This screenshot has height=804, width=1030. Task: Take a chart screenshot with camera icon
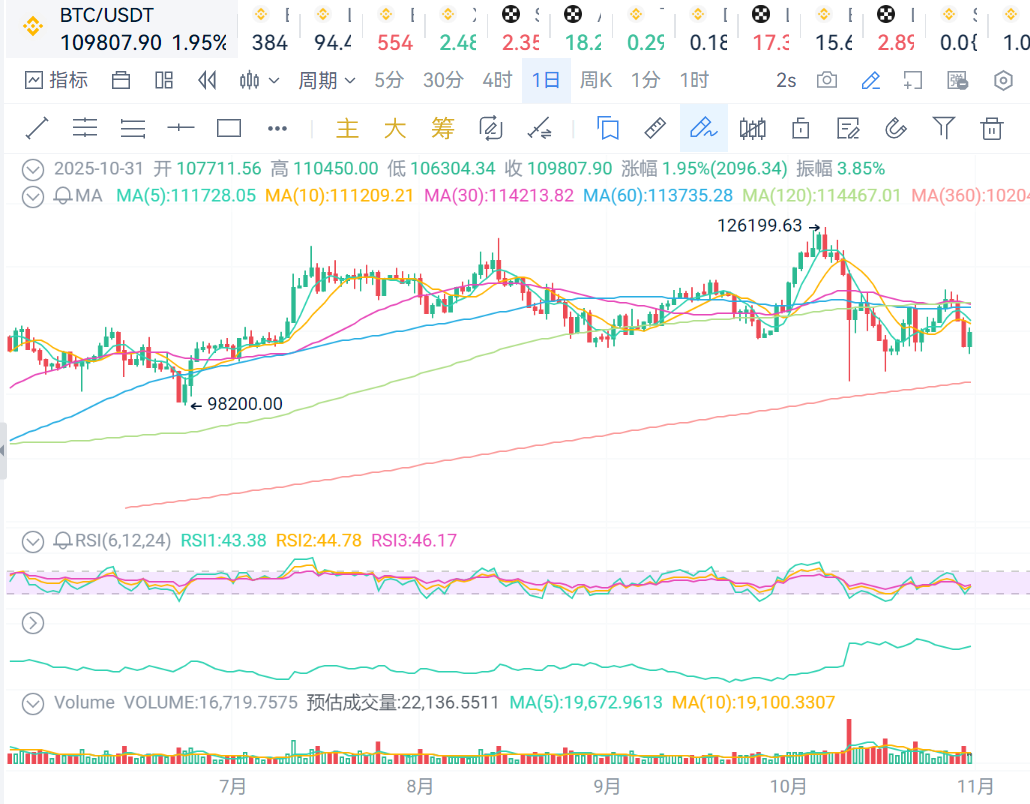pos(827,80)
